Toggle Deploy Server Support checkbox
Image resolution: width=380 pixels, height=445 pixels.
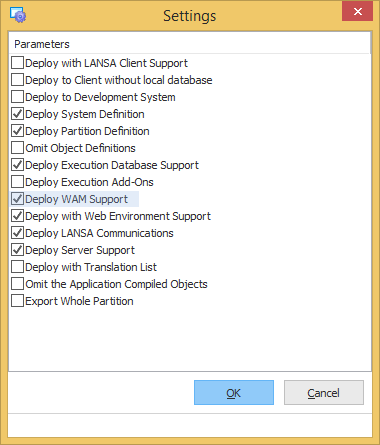click(x=17, y=250)
